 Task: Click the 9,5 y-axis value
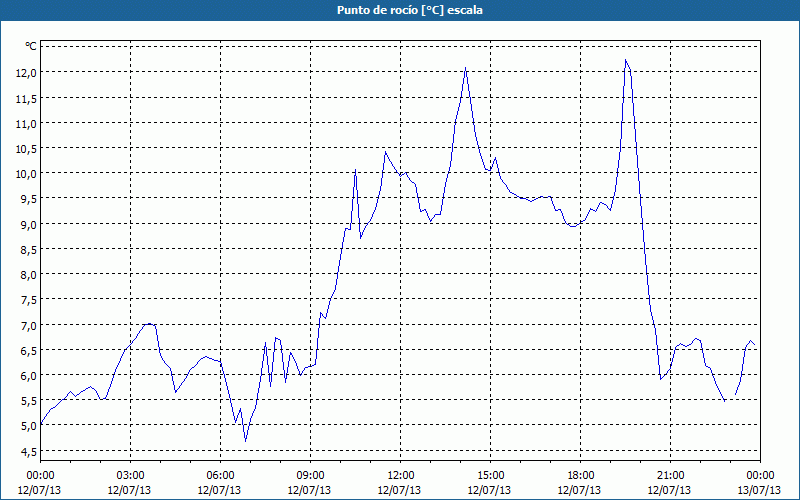[x=29, y=199]
